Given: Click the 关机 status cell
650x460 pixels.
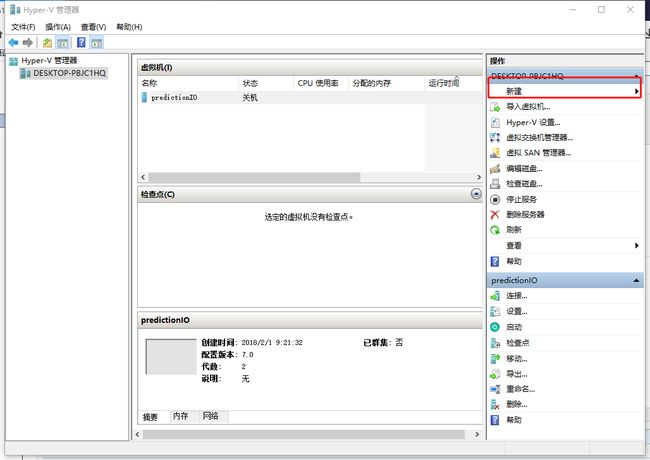Looking at the screenshot, I should click(250, 98).
